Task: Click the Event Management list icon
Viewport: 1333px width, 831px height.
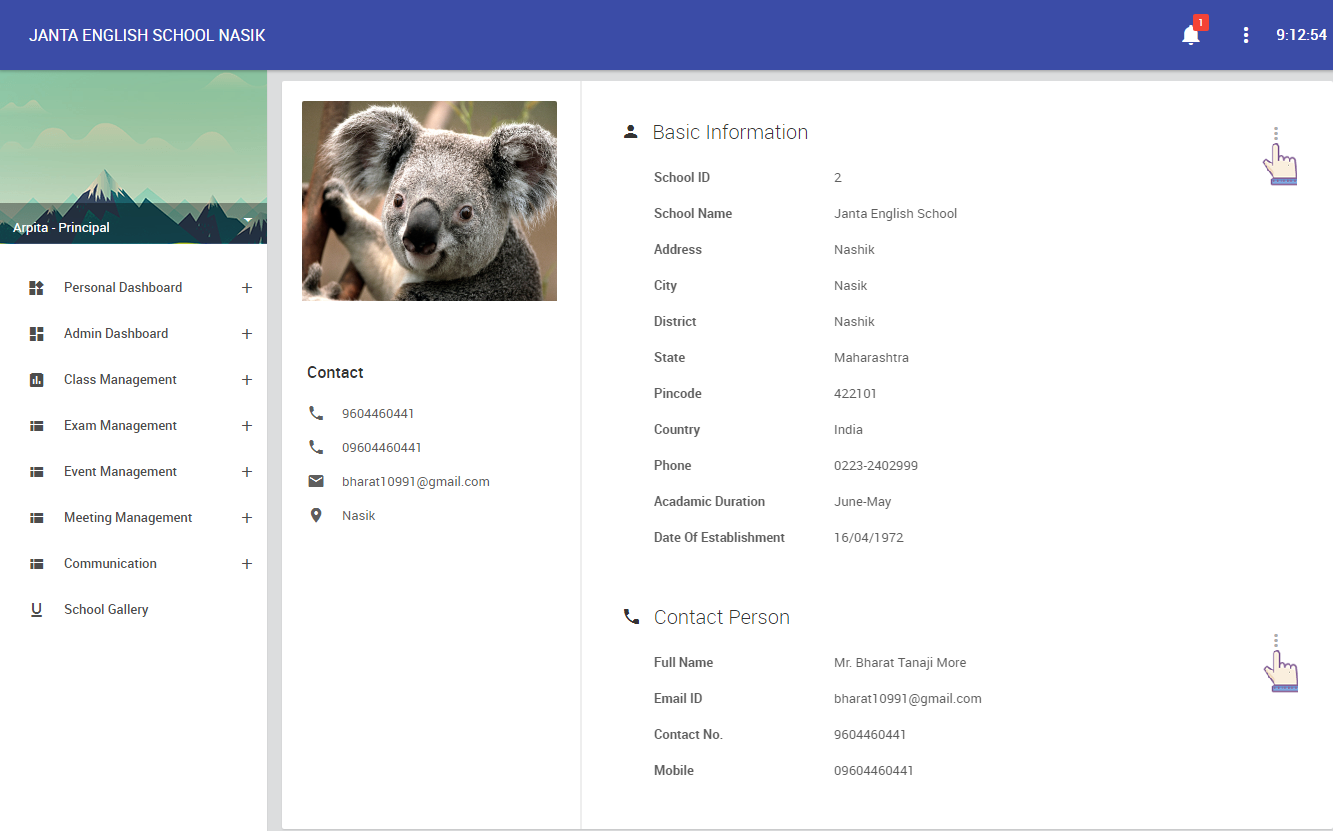Action: tap(37, 472)
